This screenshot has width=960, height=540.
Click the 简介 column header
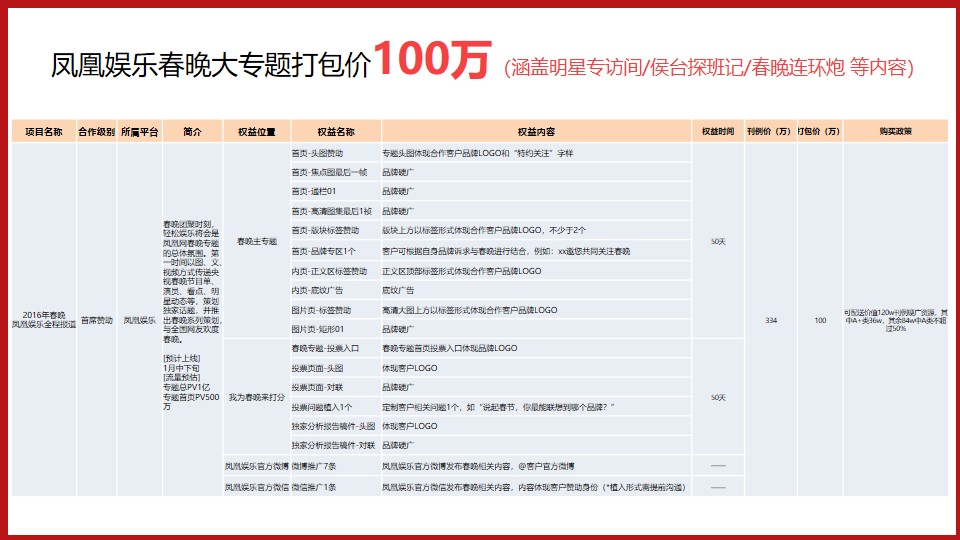point(192,132)
